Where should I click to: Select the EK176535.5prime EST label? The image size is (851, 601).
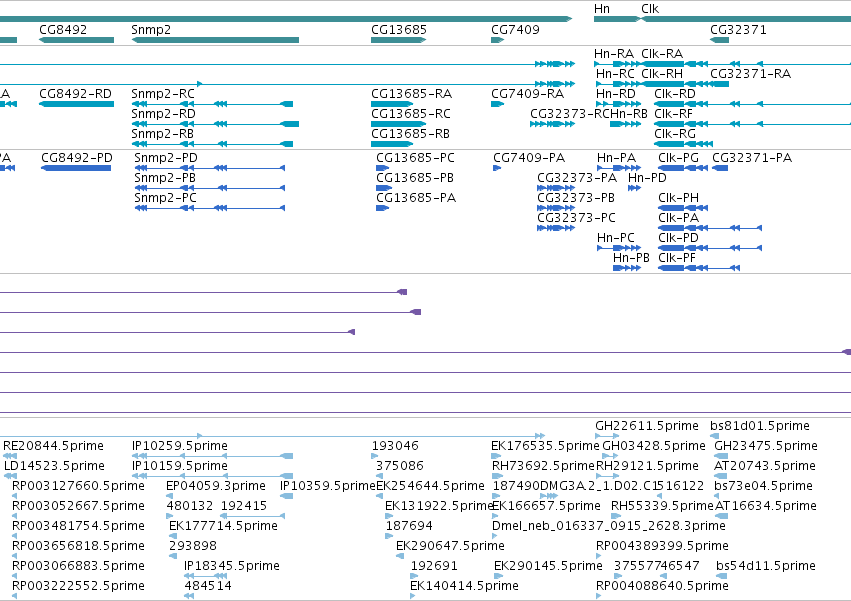coord(545,446)
